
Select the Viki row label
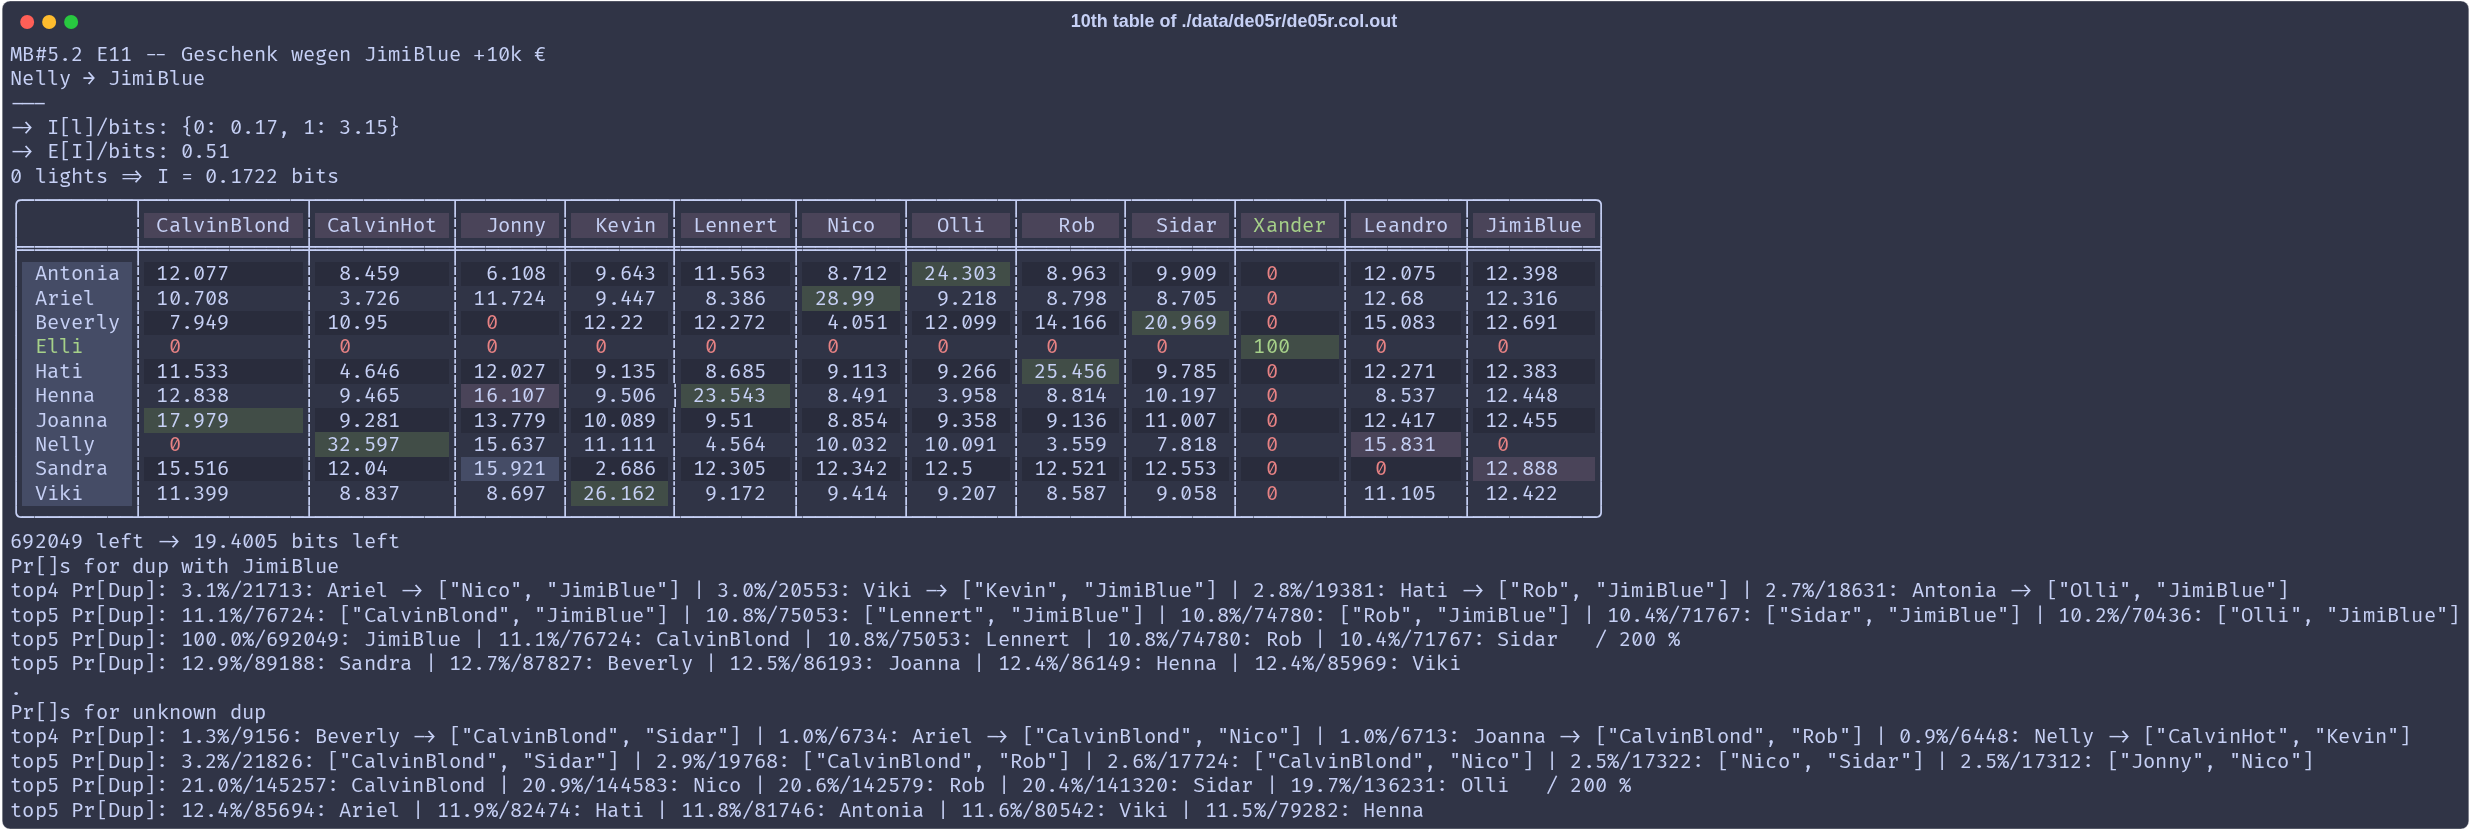pos(59,493)
